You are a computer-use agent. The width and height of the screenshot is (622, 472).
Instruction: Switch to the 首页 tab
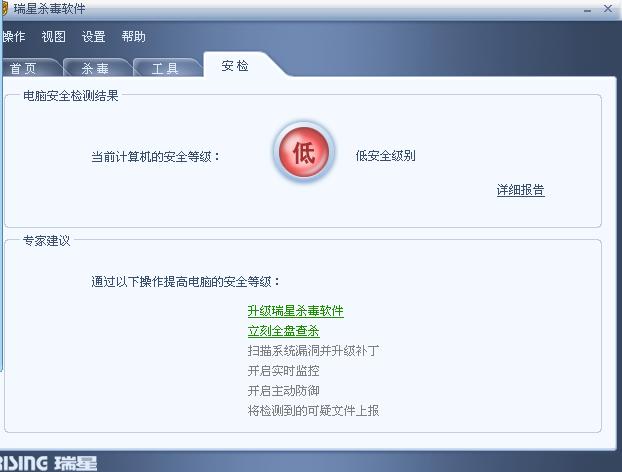coord(31,68)
